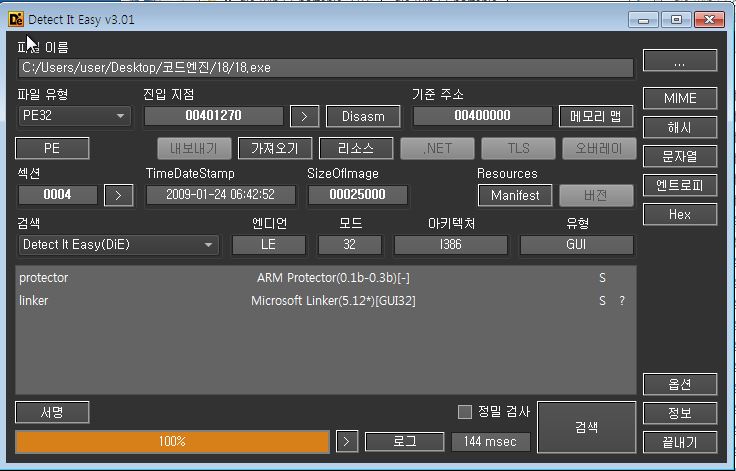This screenshot has width=736, height=471.
Task: Select ARM Protector(0.1b-0.3b)[-] result row
Action: click(325, 278)
